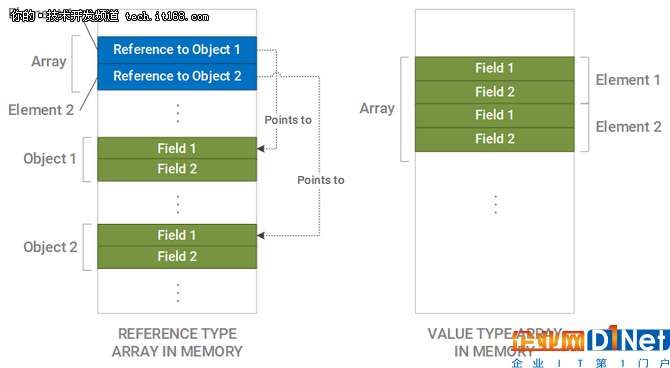The width and height of the screenshot is (670, 368).
Task: Click the Array label beside value type diagram
Action: pyautogui.click(x=377, y=109)
